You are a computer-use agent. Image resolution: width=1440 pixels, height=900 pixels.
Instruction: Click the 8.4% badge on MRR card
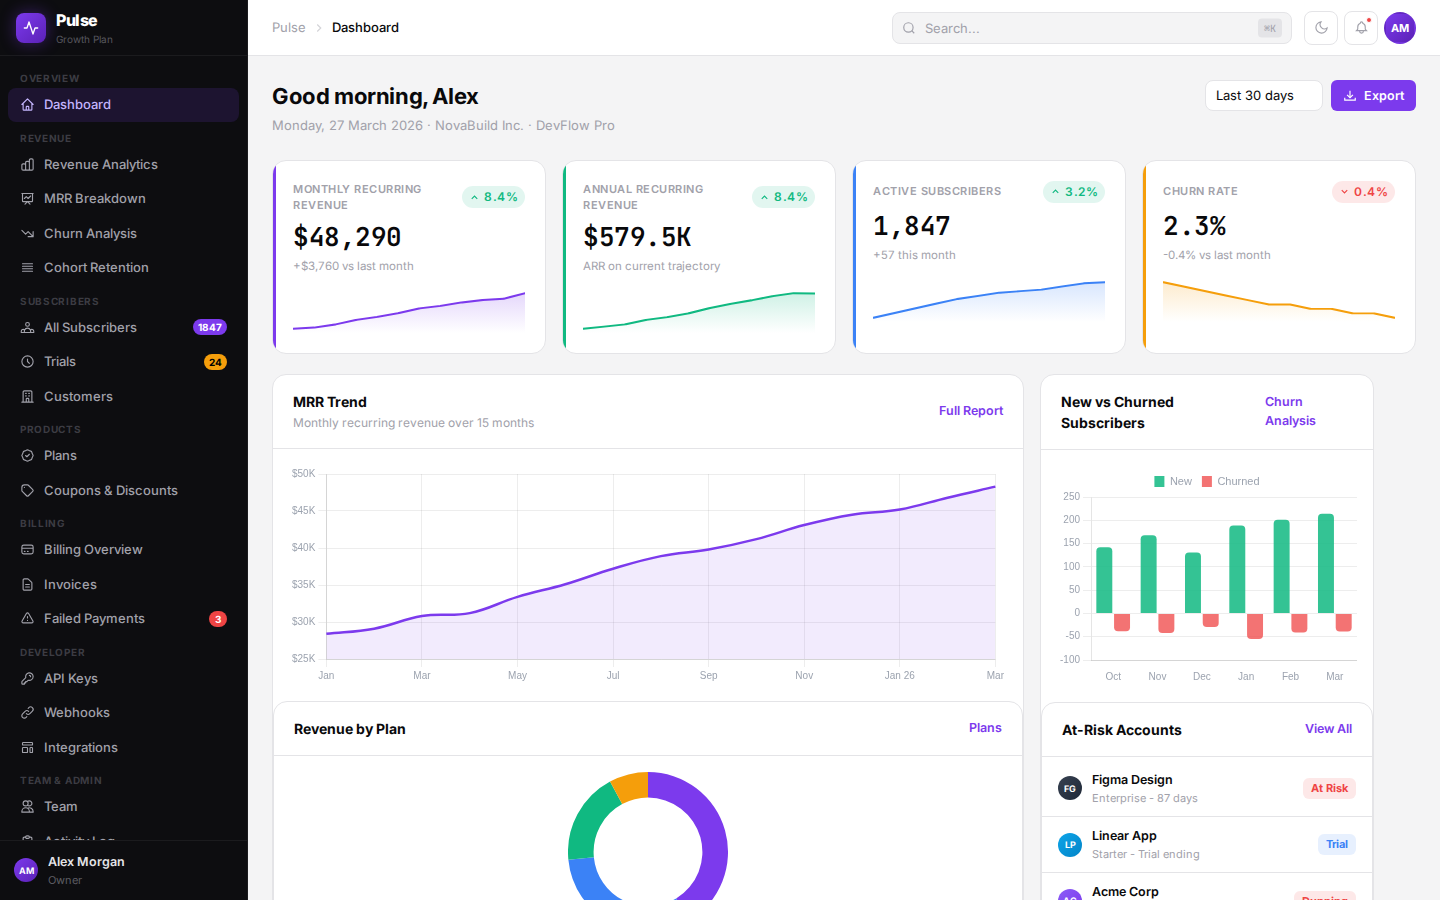pyautogui.click(x=493, y=197)
